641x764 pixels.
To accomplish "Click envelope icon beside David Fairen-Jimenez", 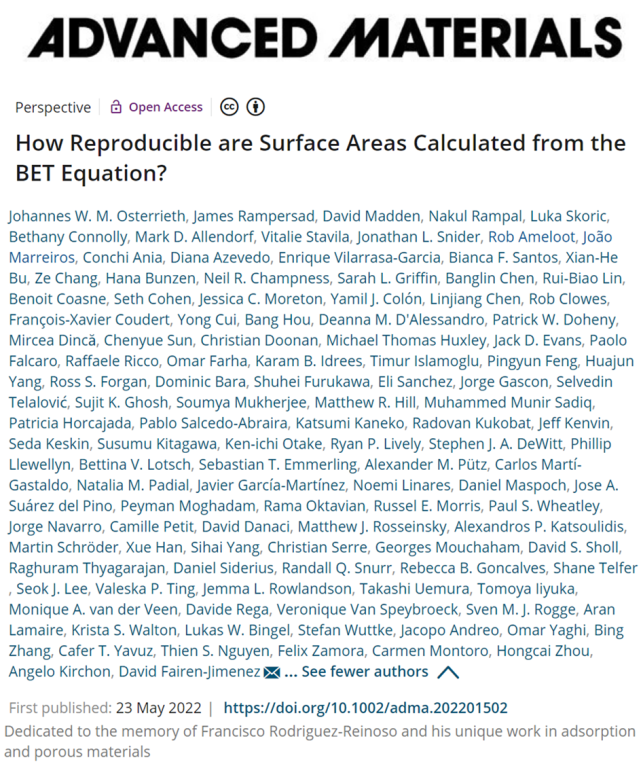I will (x=271, y=673).
